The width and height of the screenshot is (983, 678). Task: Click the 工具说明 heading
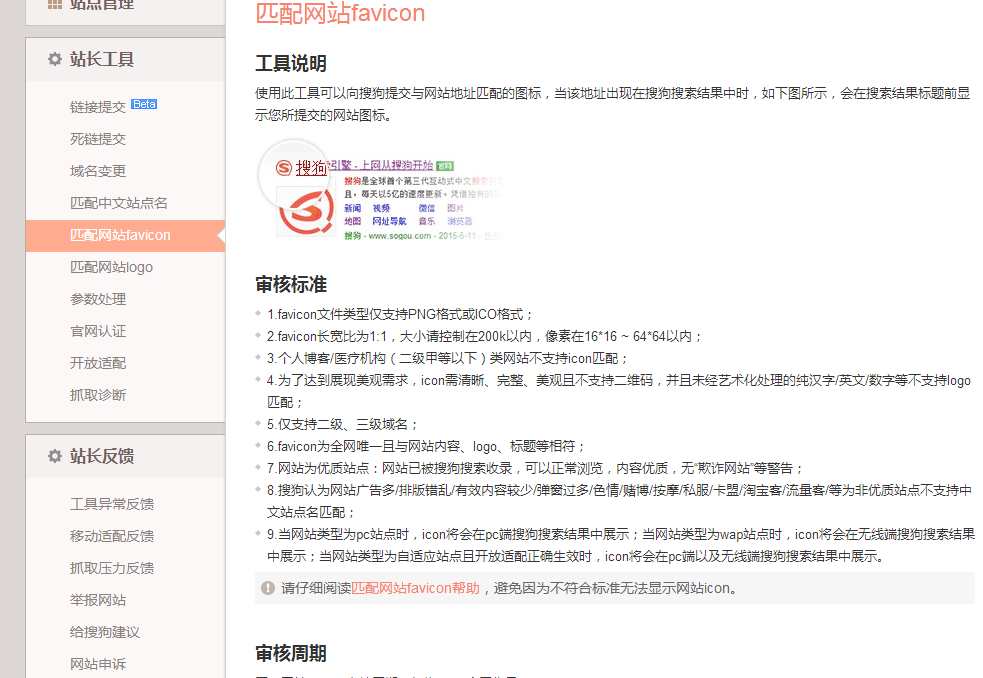291,63
